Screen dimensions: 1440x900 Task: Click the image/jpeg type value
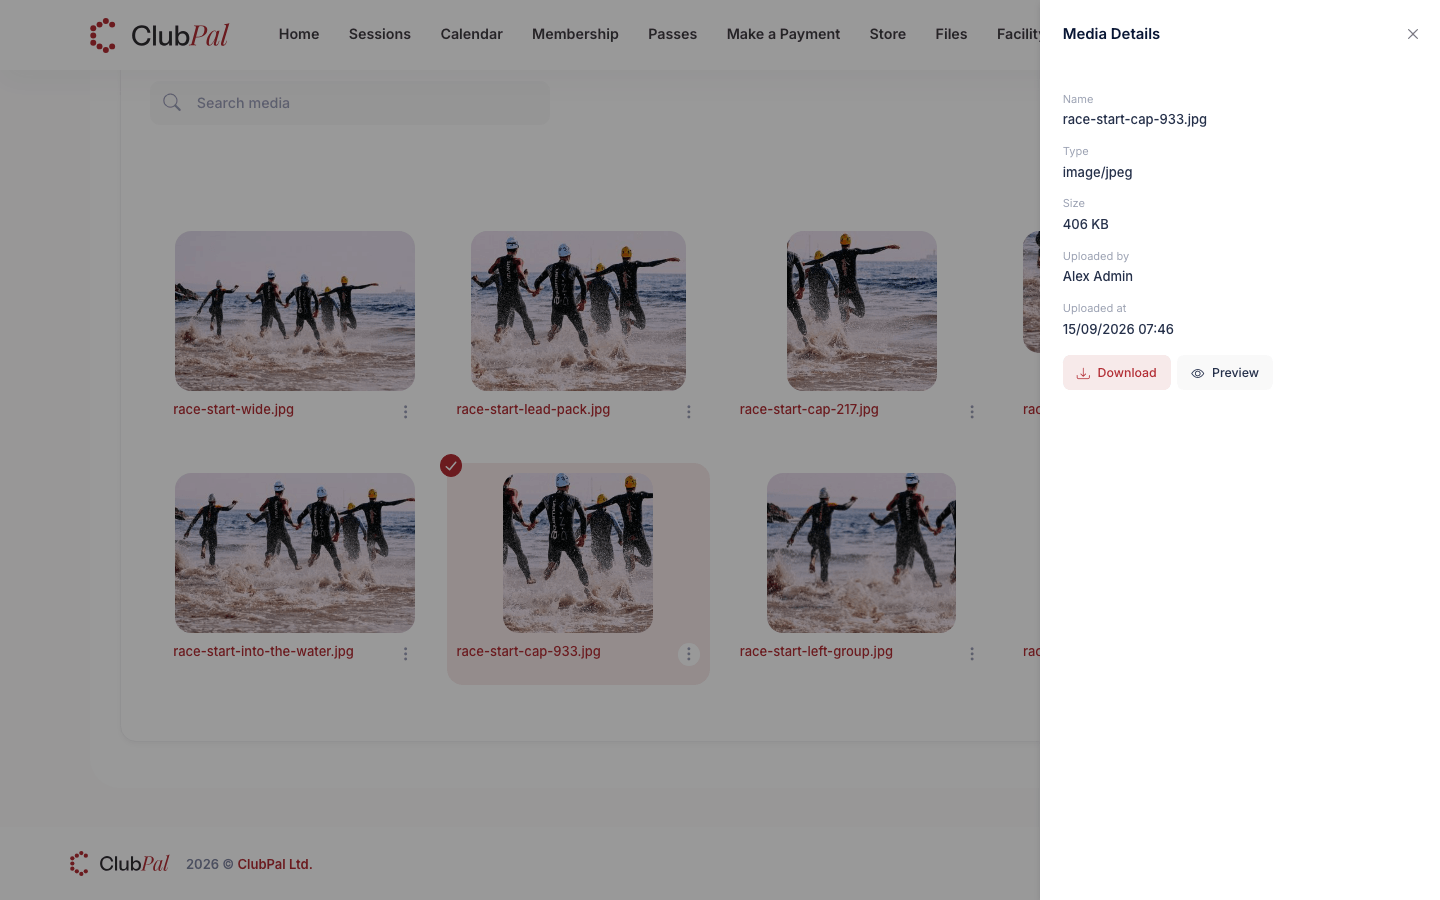click(1097, 172)
